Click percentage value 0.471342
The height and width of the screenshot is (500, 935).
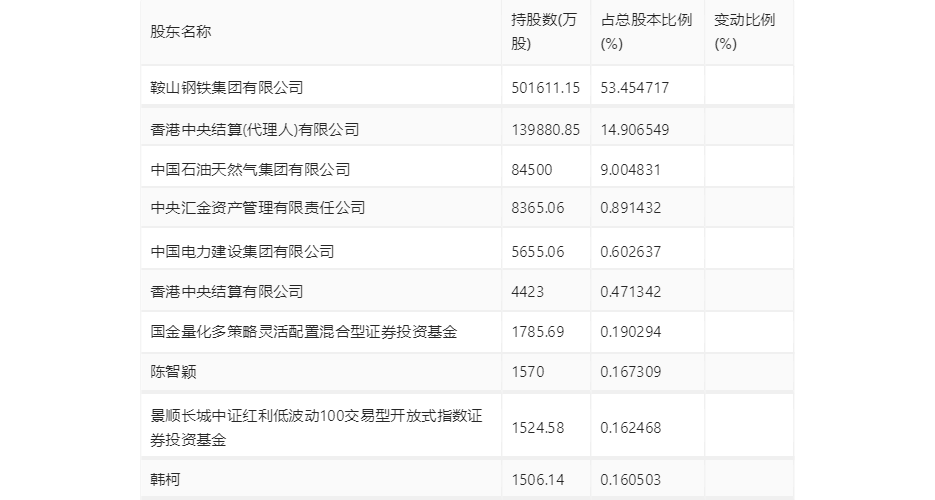click(631, 291)
